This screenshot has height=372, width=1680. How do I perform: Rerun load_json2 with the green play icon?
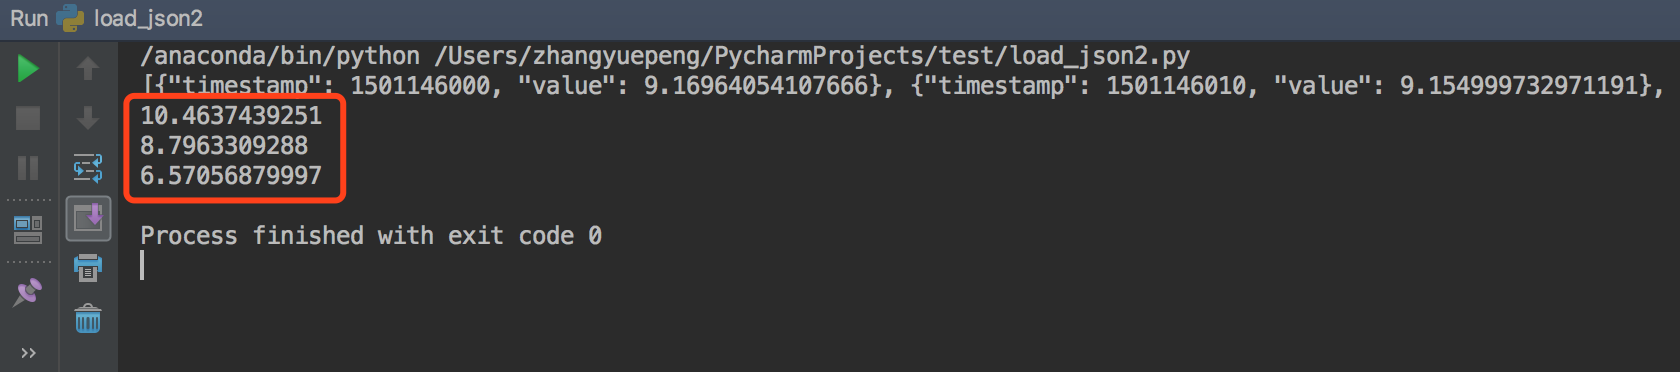tap(28, 68)
